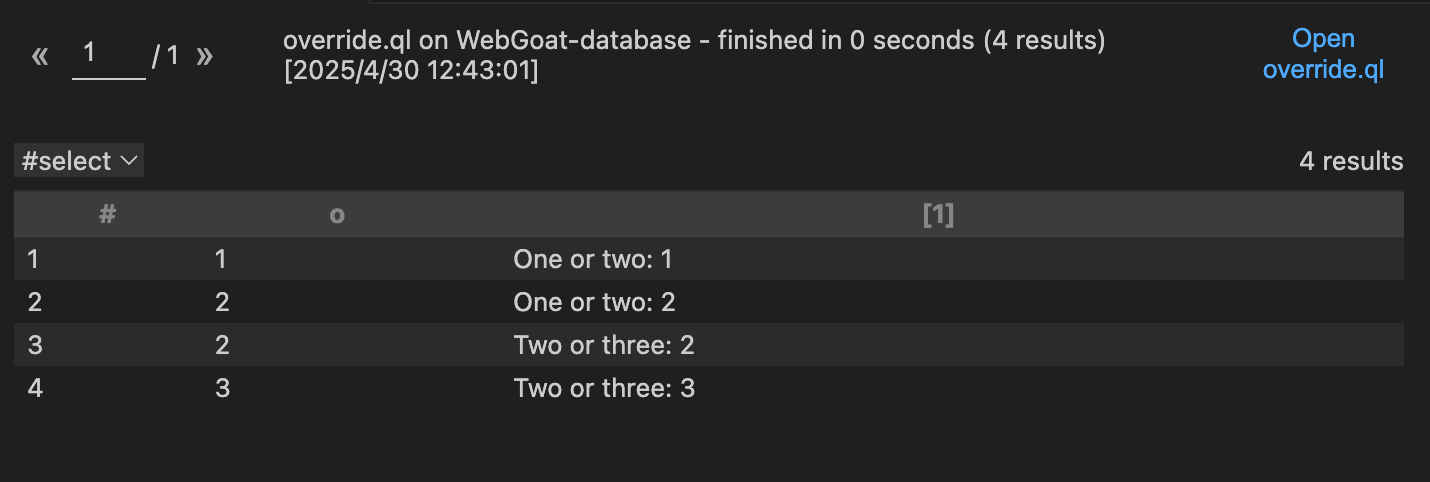This screenshot has height=482, width=1430.
Task: Click the # column header
Action: click(x=109, y=214)
